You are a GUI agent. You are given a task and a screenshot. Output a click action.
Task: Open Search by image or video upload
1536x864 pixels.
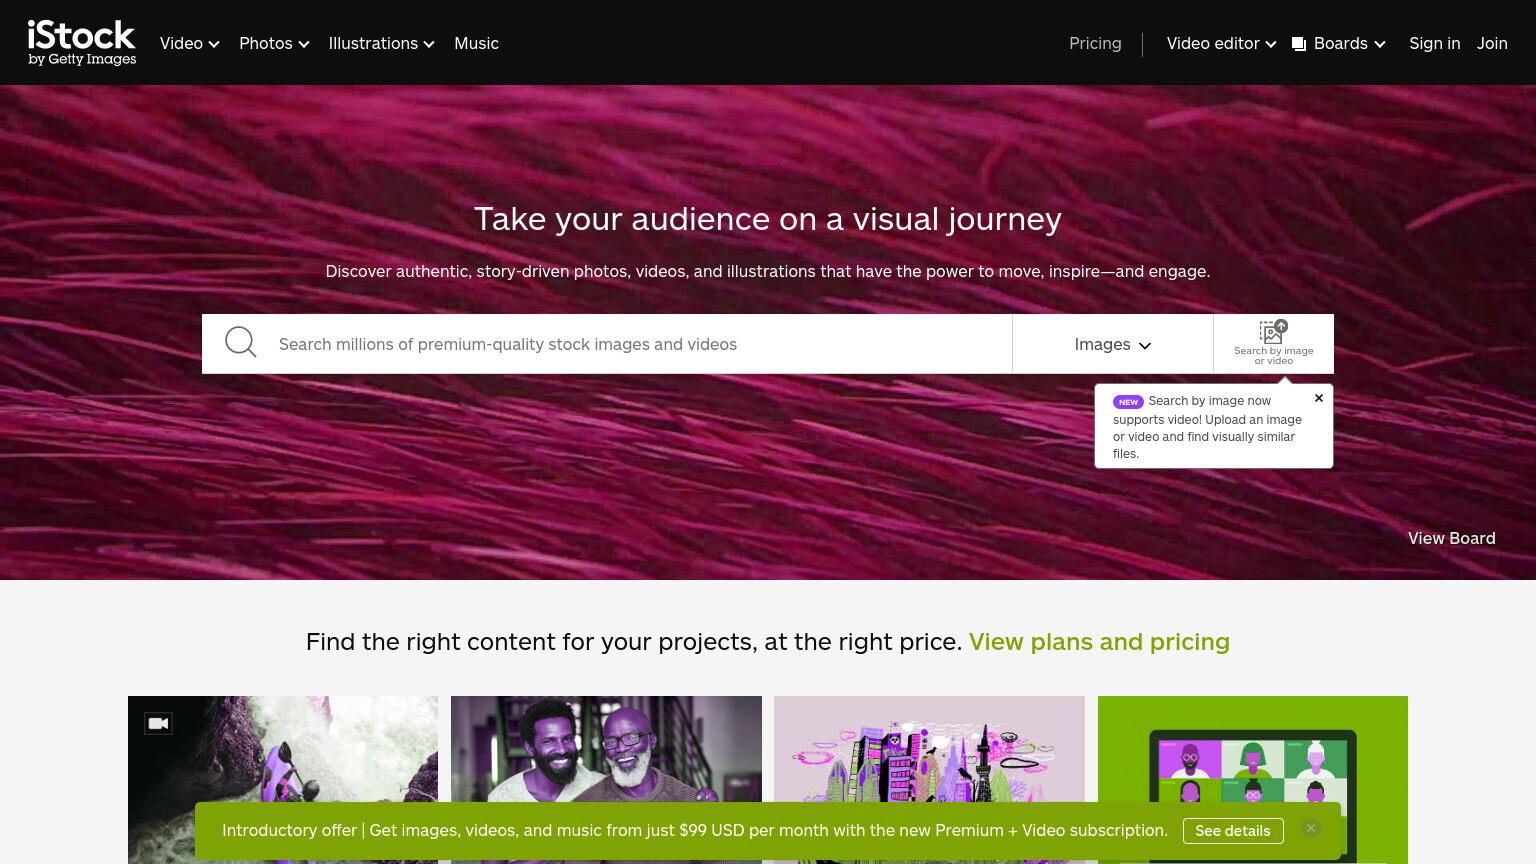pos(1273,343)
